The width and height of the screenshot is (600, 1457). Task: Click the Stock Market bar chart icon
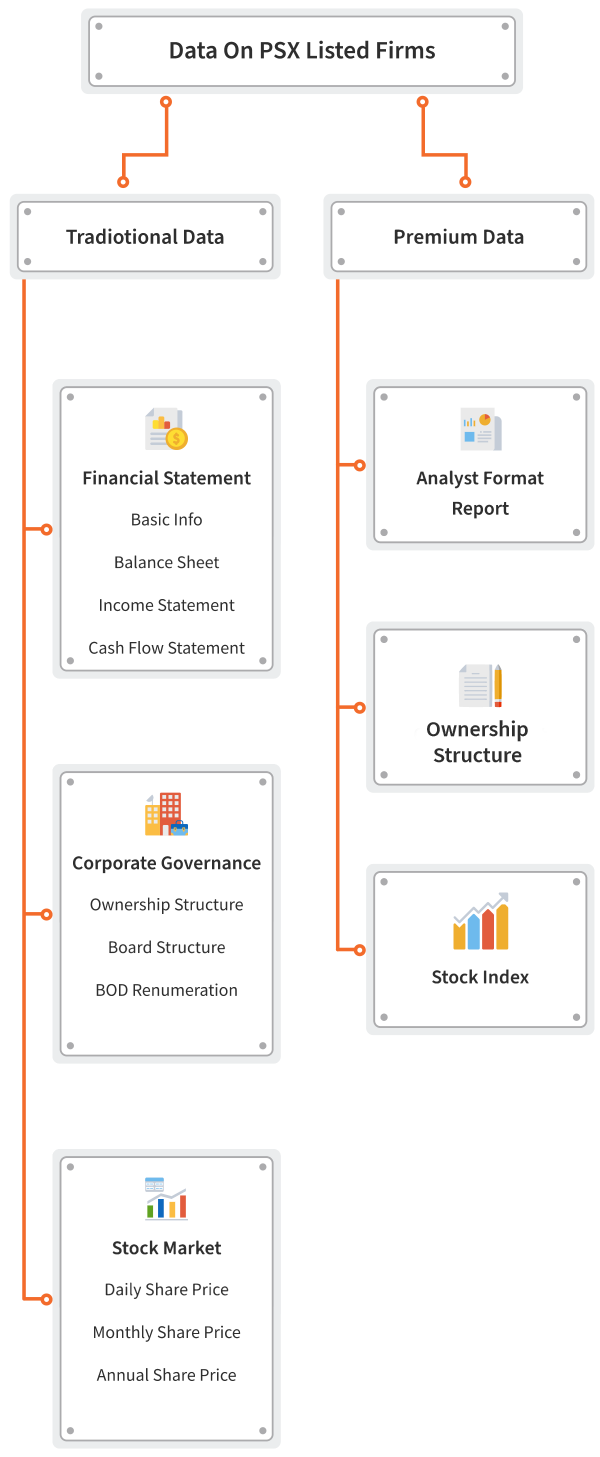(x=166, y=1199)
